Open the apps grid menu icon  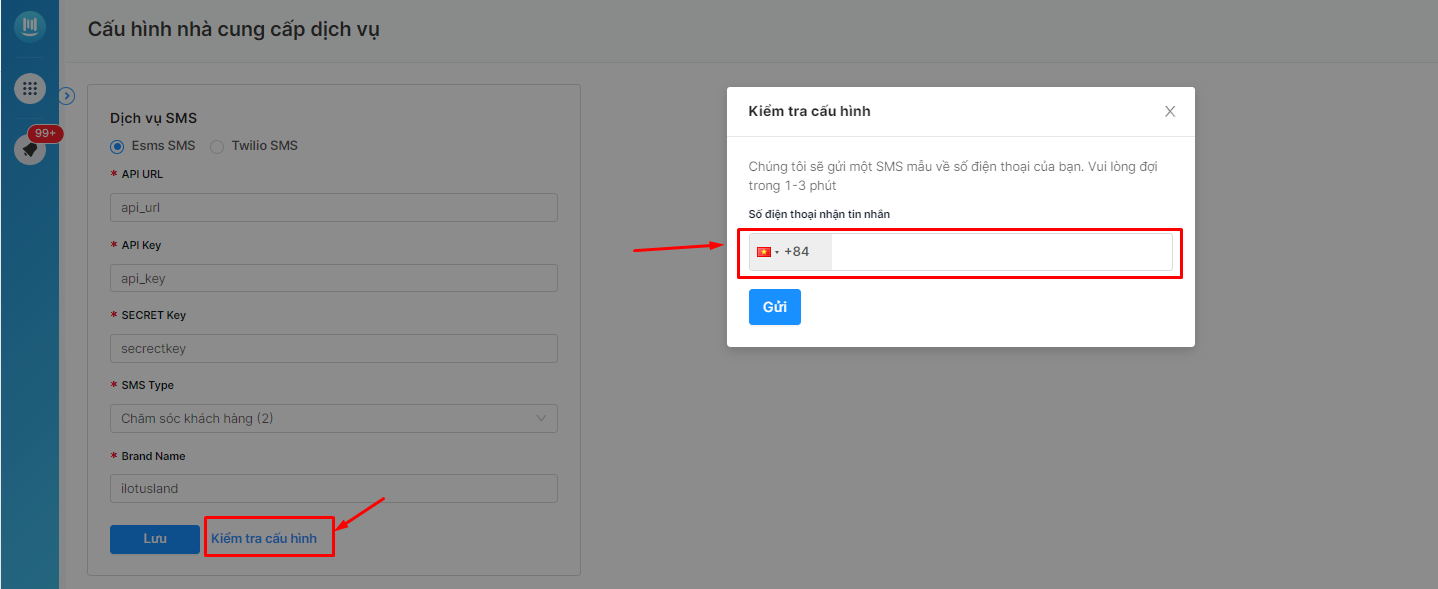pos(30,88)
